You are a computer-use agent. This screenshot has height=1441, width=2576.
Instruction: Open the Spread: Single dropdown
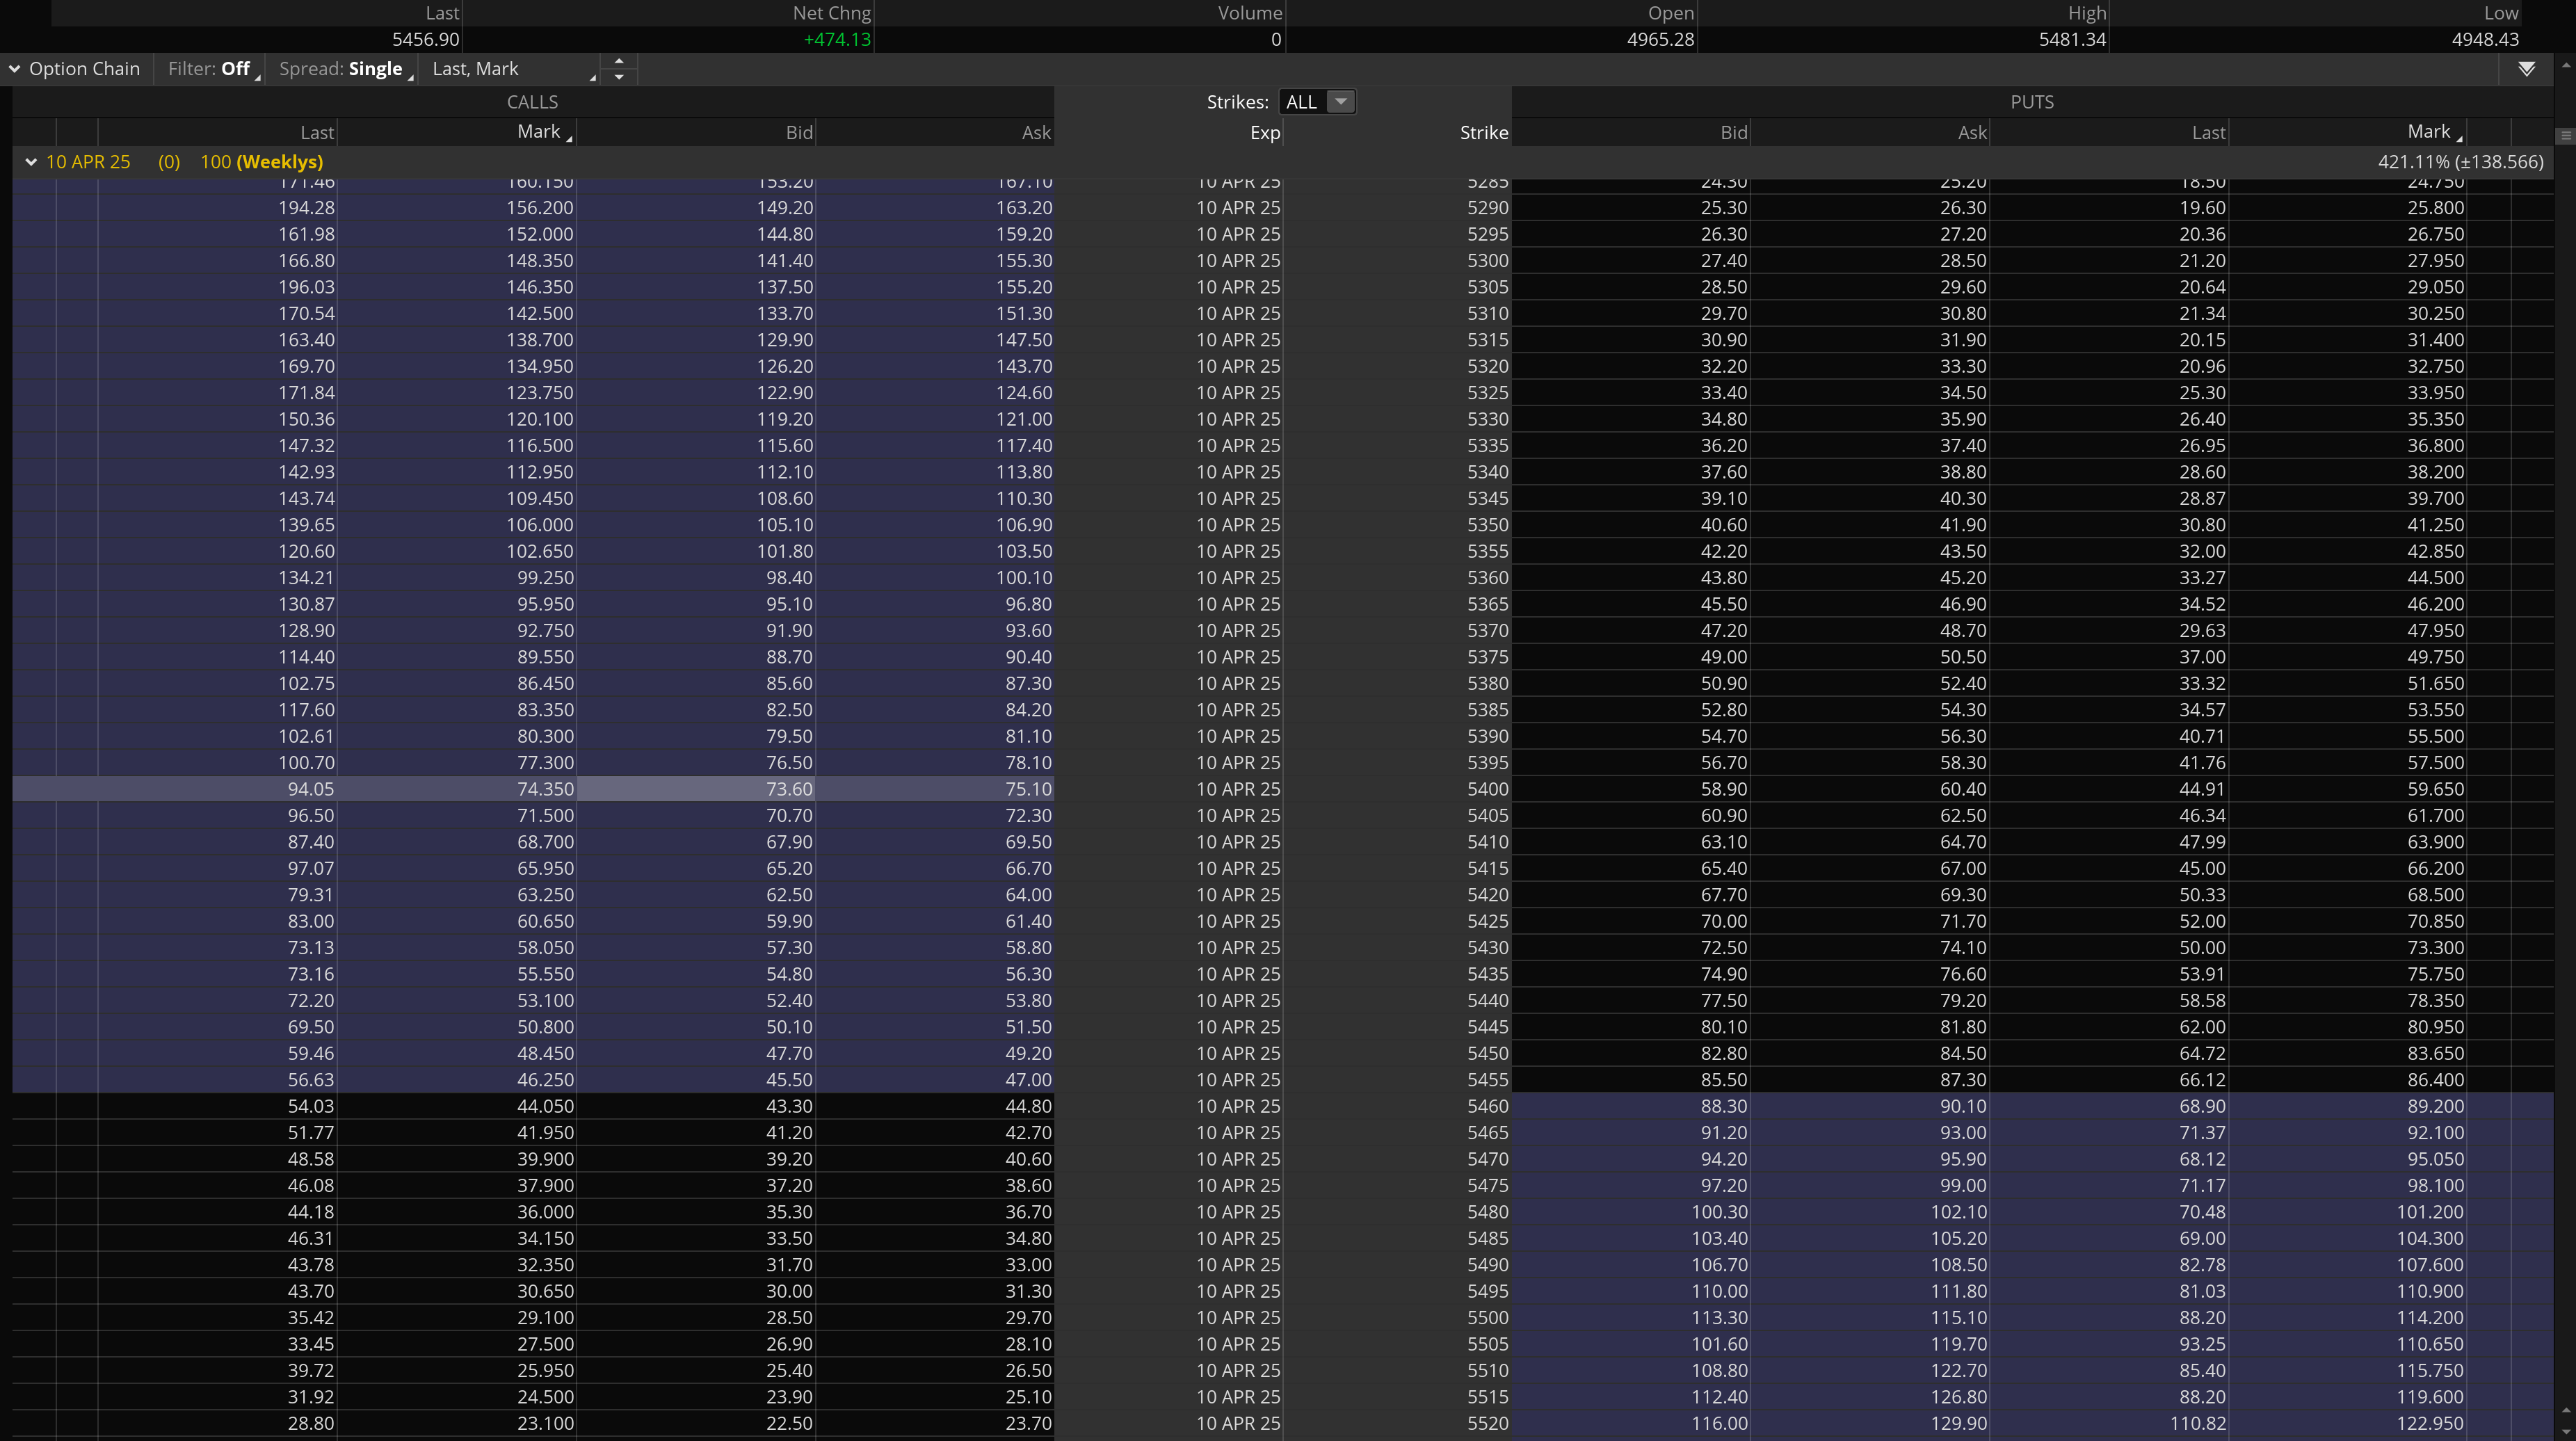click(342, 69)
